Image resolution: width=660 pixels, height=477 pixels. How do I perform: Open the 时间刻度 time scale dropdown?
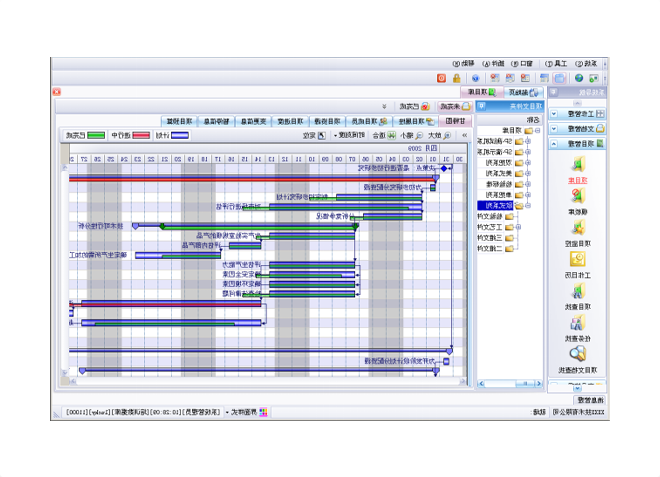point(352,135)
